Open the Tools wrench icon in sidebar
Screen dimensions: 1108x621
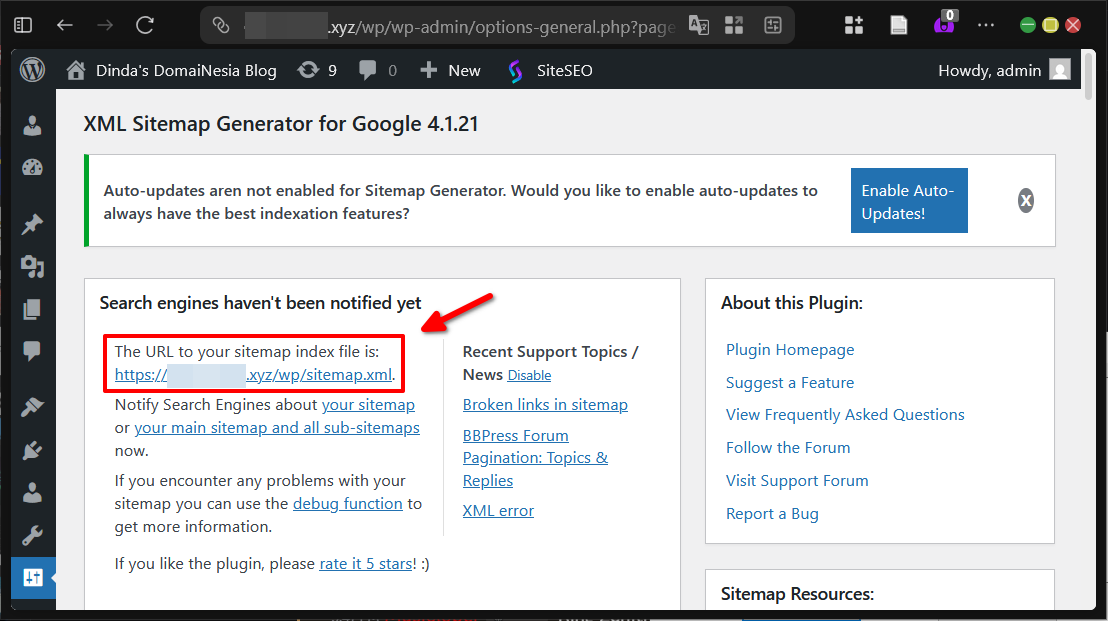pyautogui.click(x=31, y=534)
